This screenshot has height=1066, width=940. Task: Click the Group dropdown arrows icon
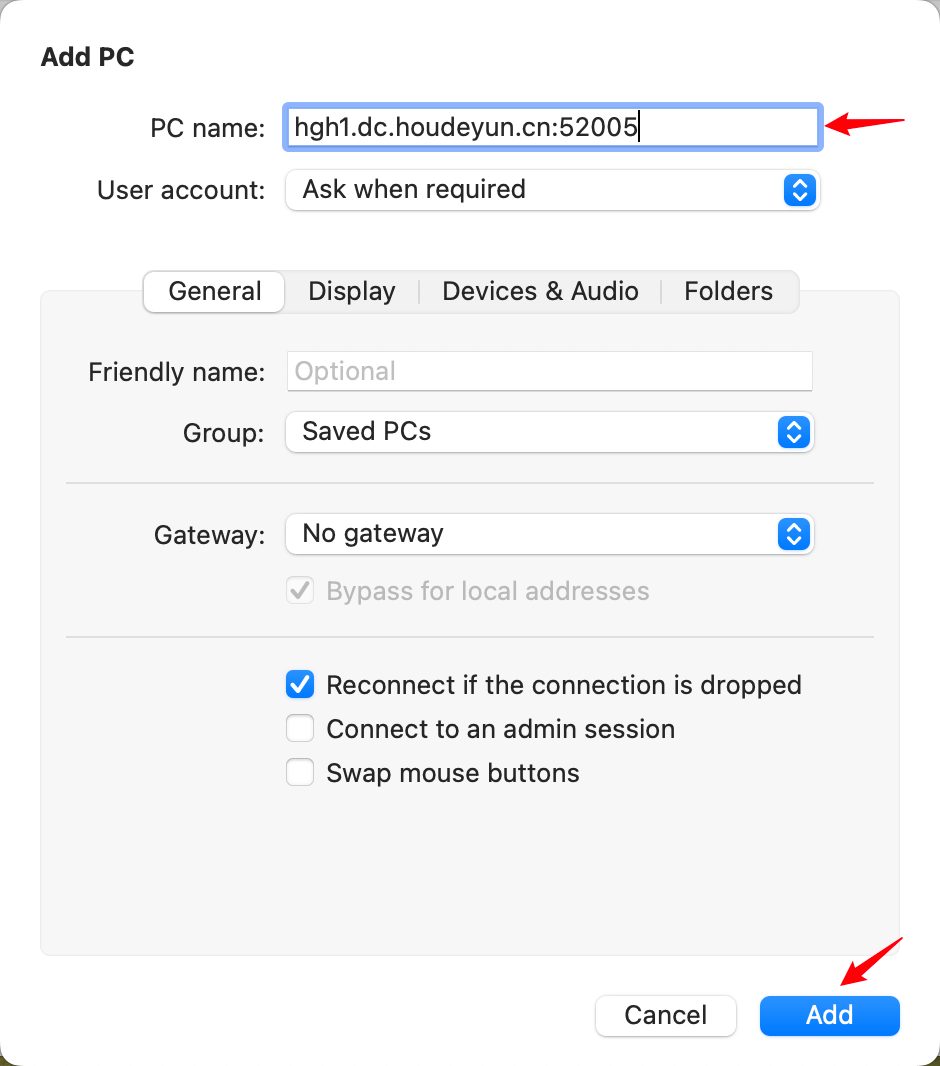(793, 432)
